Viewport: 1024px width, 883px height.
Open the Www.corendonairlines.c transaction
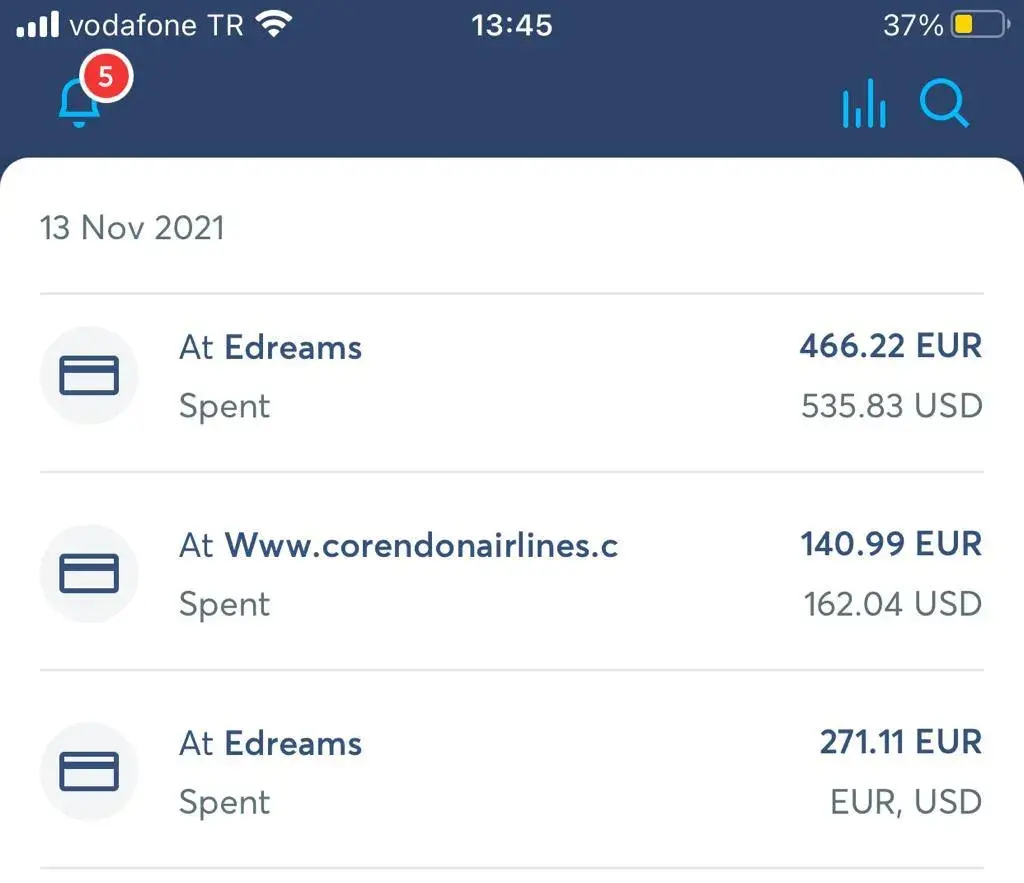[x=421, y=546]
